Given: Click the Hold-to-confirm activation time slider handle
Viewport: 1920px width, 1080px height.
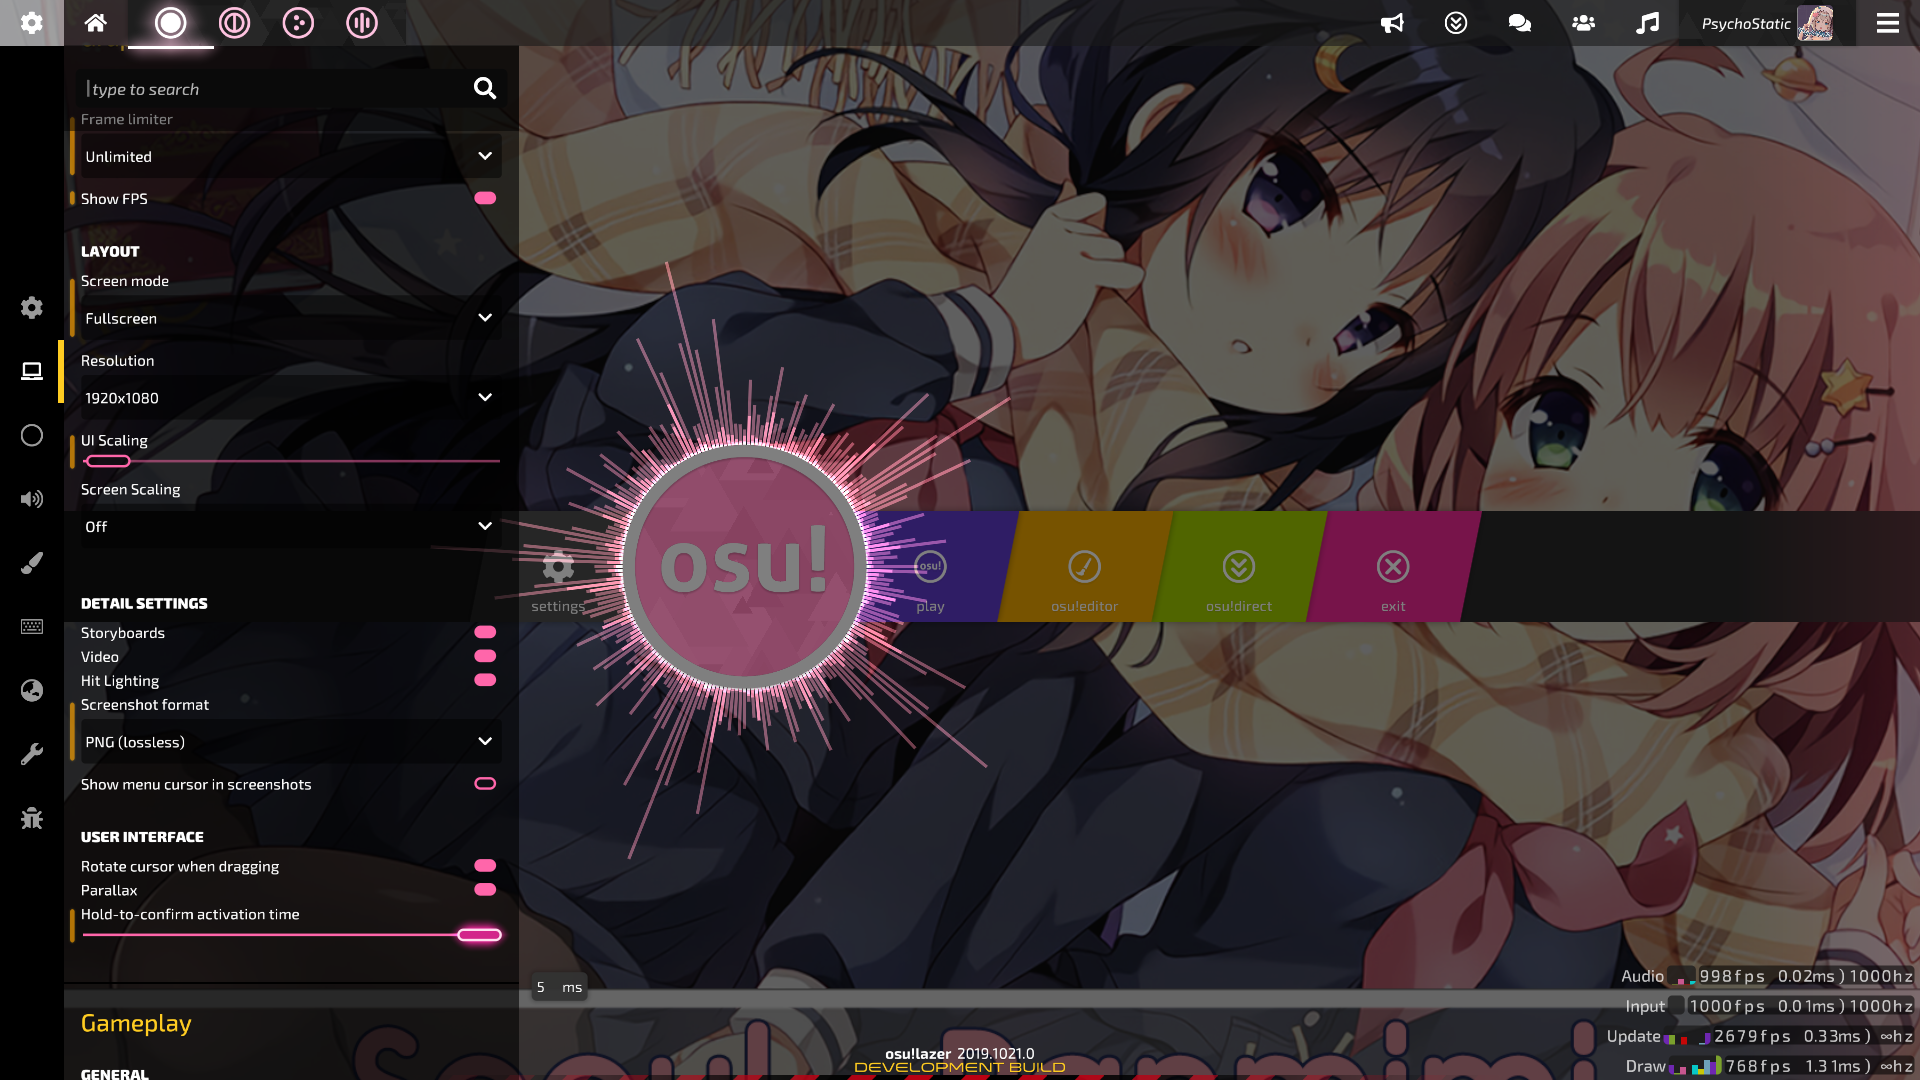Looking at the screenshot, I should tap(479, 935).
